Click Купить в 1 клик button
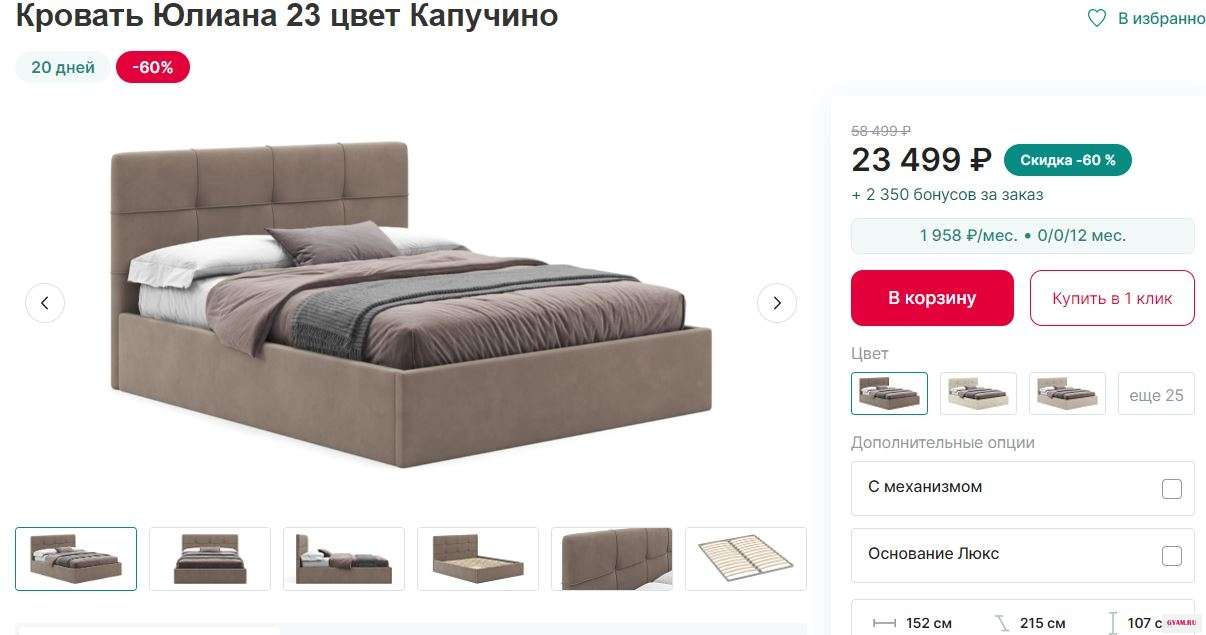Image resolution: width=1206 pixels, height=635 pixels. point(1112,298)
